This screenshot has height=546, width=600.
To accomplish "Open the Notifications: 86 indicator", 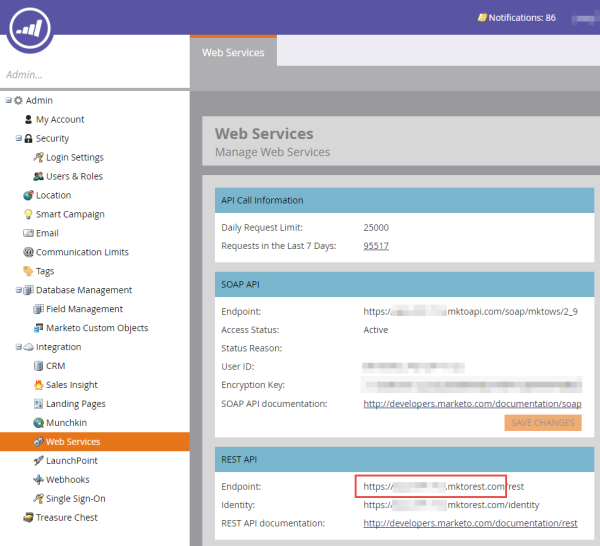I will click(x=517, y=18).
